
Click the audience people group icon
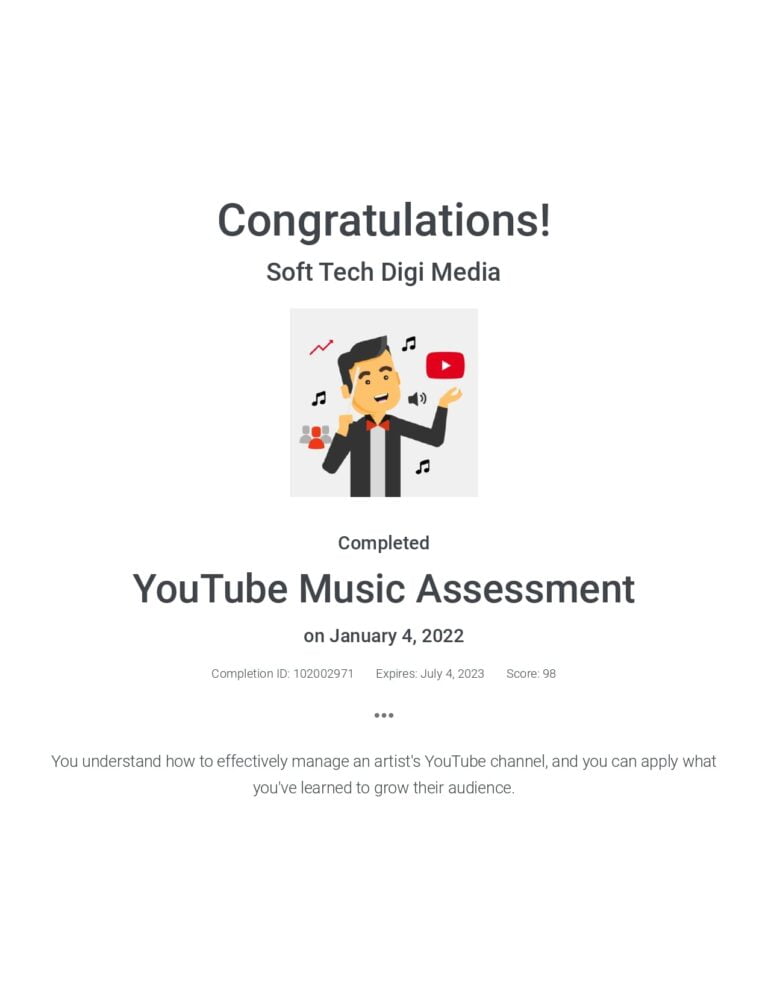(315, 437)
